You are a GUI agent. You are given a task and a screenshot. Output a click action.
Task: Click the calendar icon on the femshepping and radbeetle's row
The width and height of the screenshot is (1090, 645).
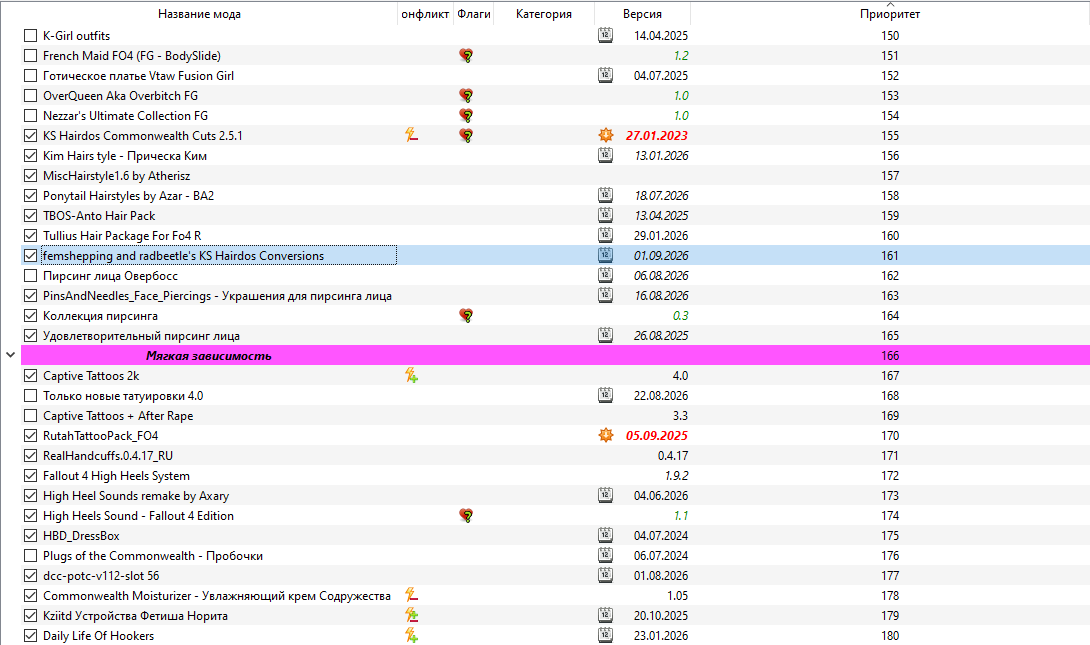click(x=605, y=256)
